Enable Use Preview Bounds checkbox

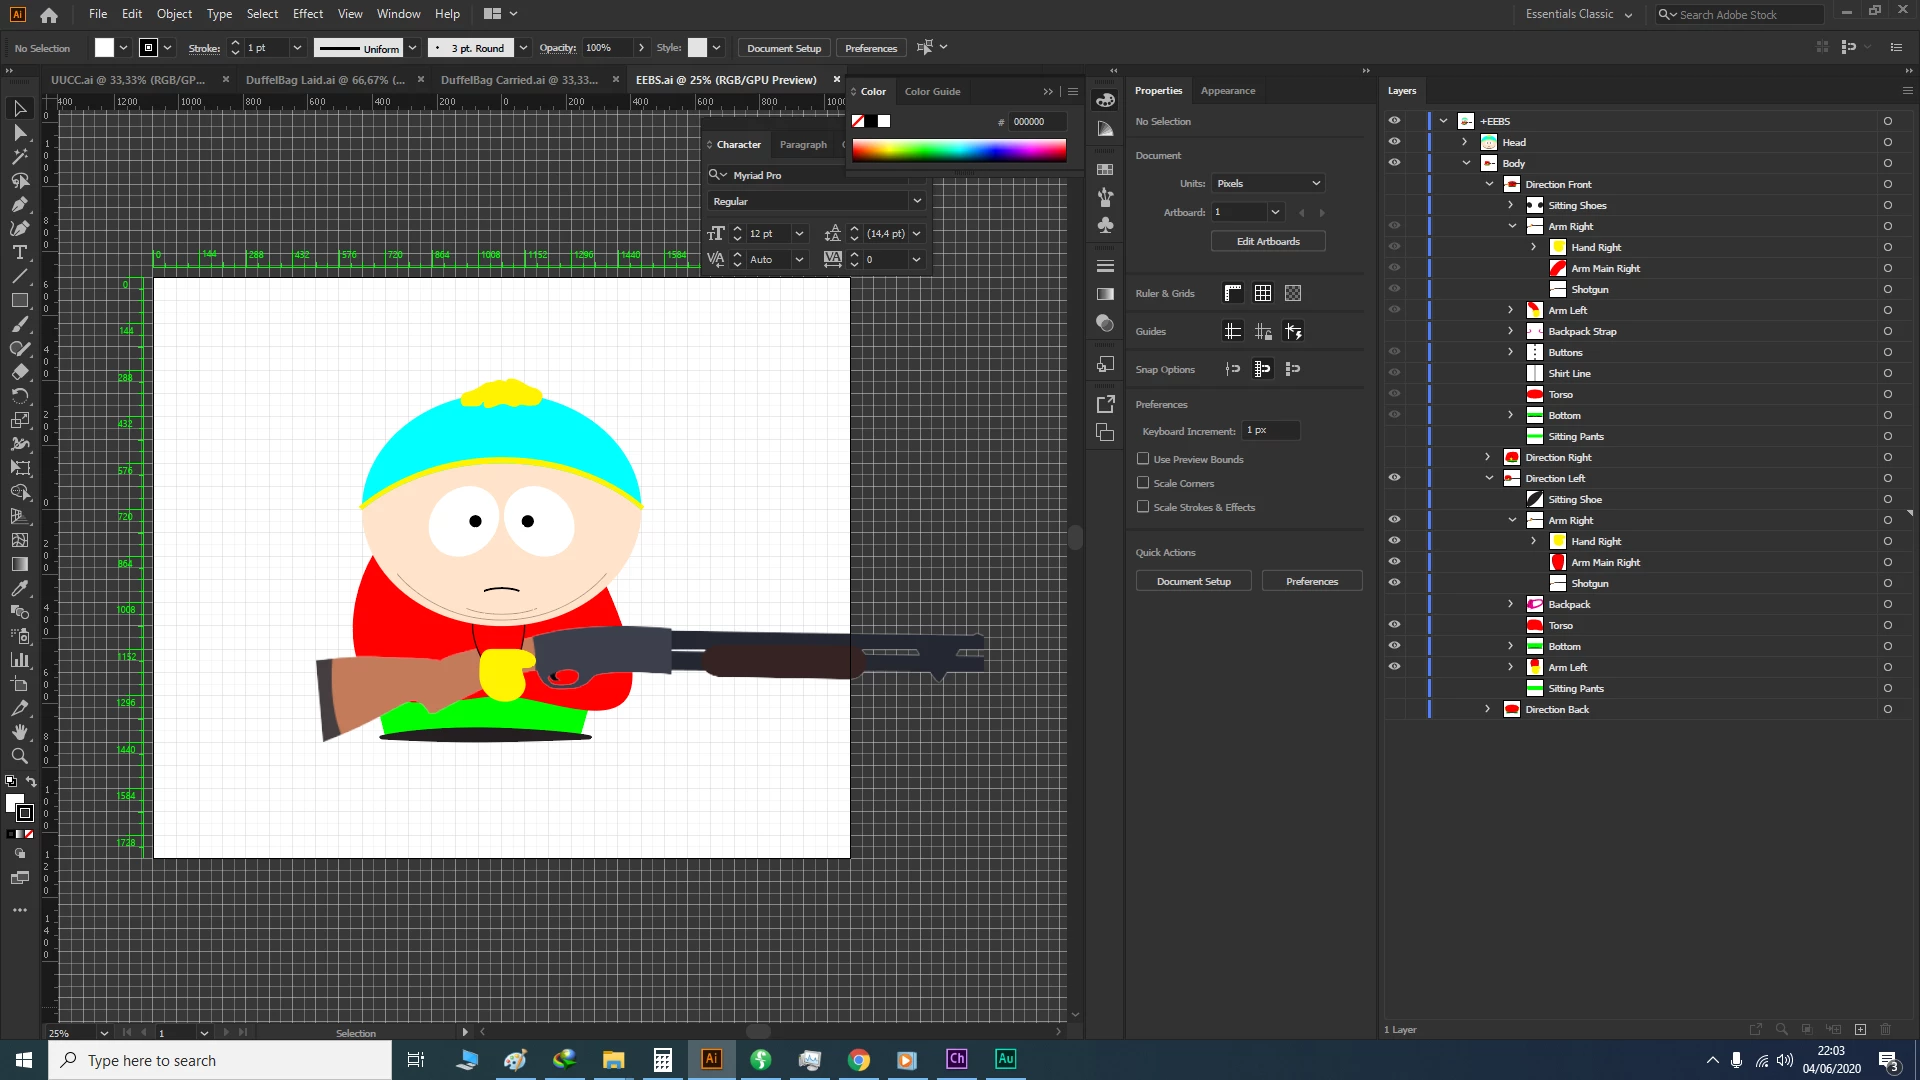pyautogui.click(x=1143, y=459)
